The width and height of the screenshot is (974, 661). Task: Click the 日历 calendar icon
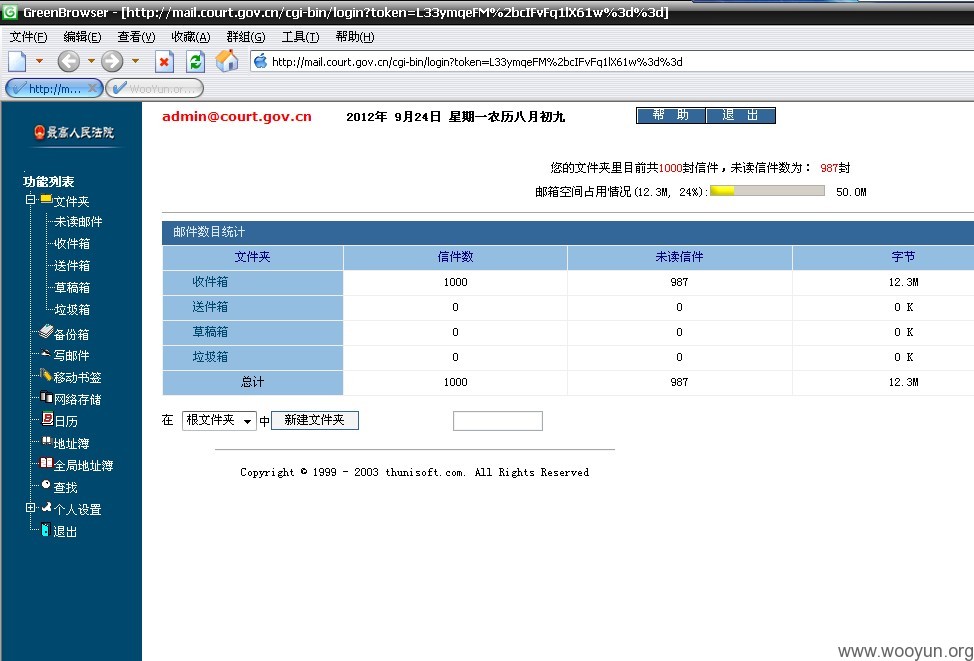[x=47, y=419]
